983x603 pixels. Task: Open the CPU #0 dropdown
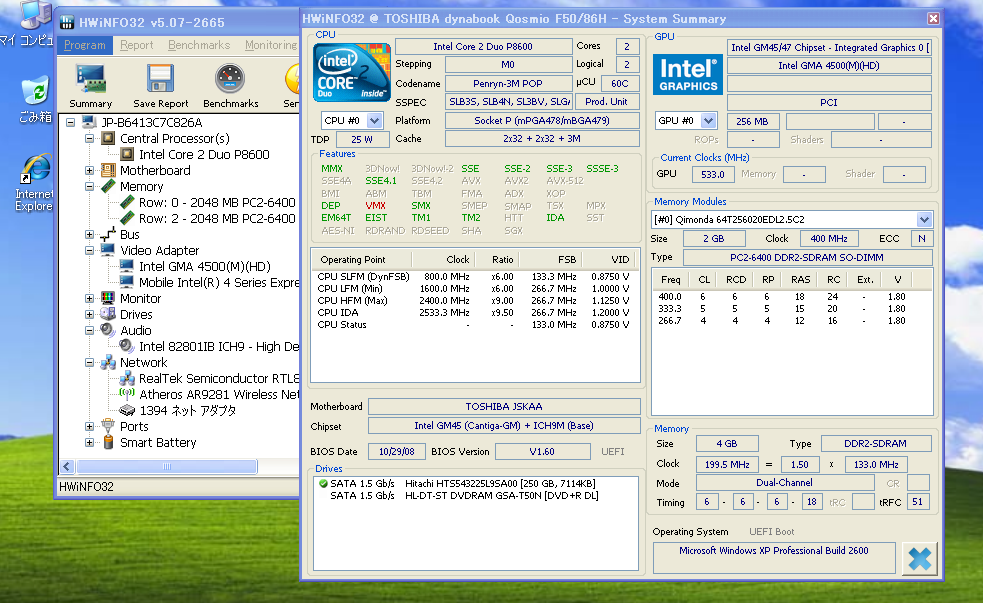[x=374, y=120]
